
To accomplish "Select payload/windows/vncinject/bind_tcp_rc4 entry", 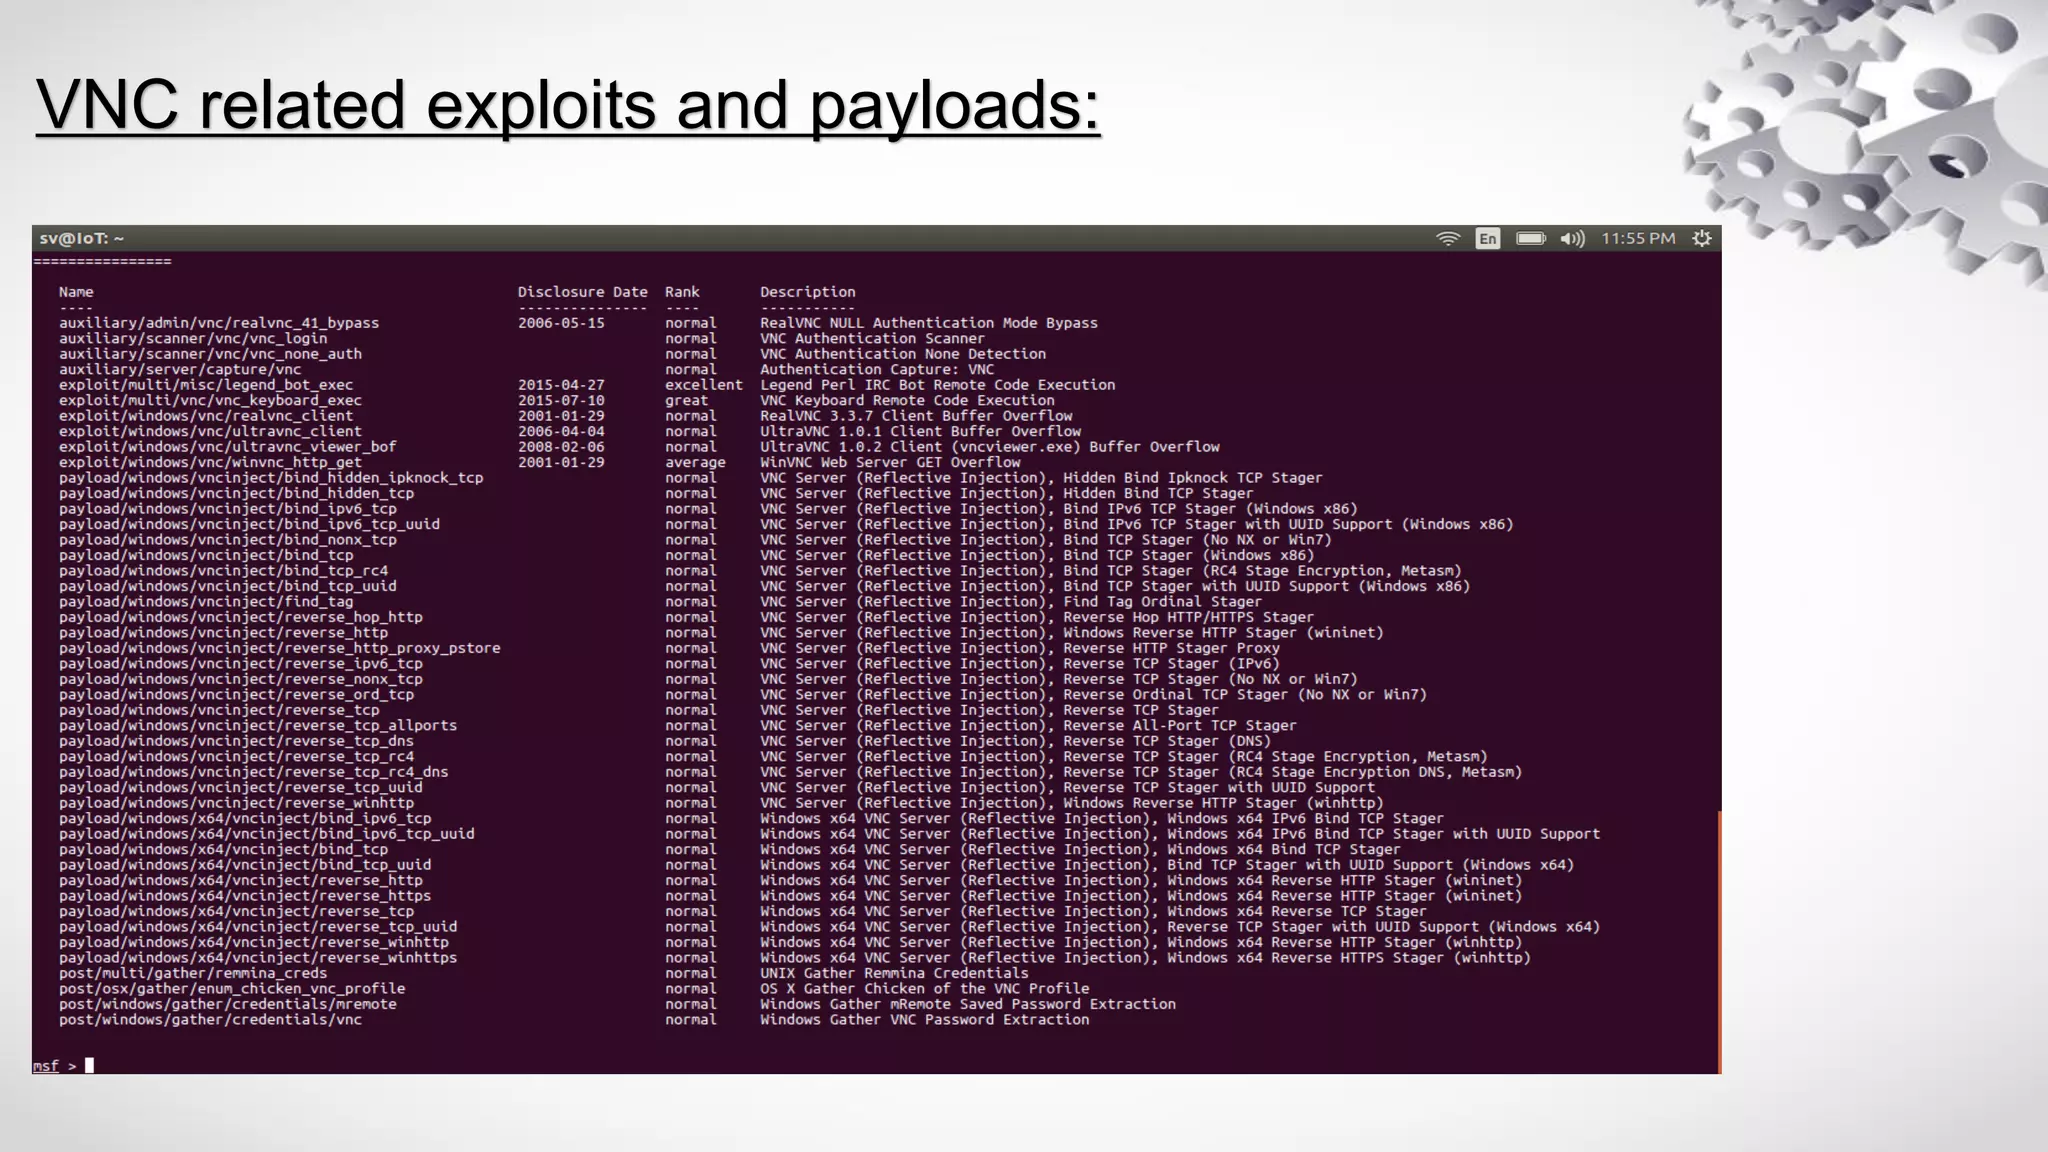I will coord(223,571).
